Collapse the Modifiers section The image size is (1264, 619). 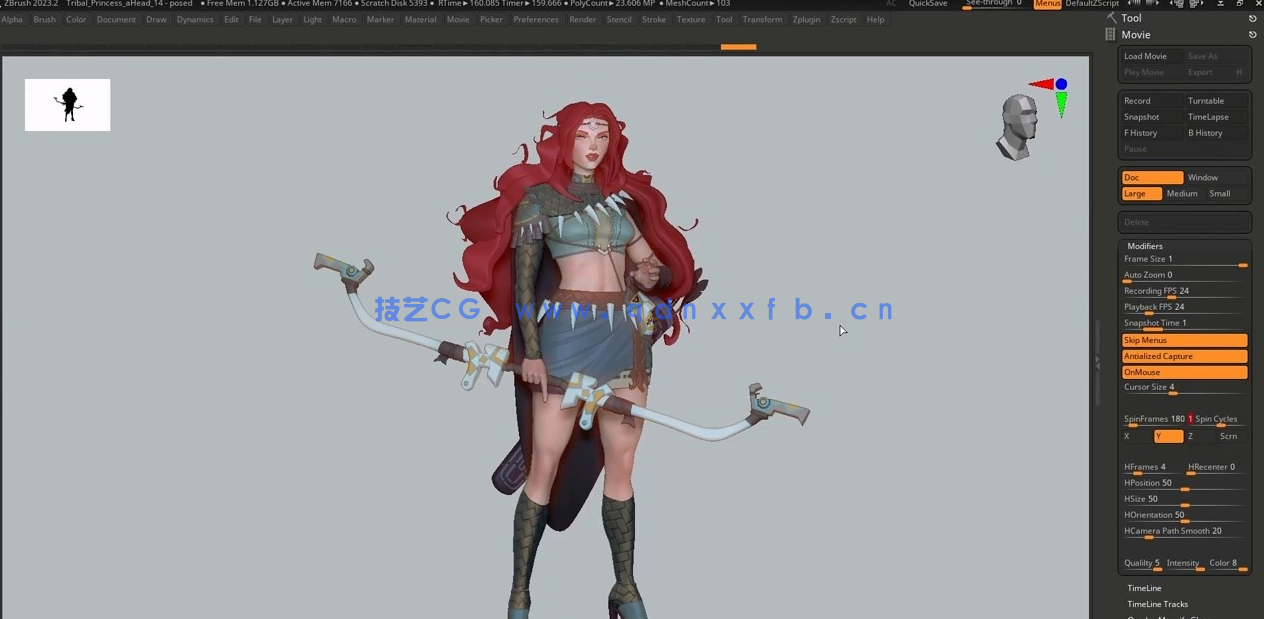click(x=1145, y=245)
